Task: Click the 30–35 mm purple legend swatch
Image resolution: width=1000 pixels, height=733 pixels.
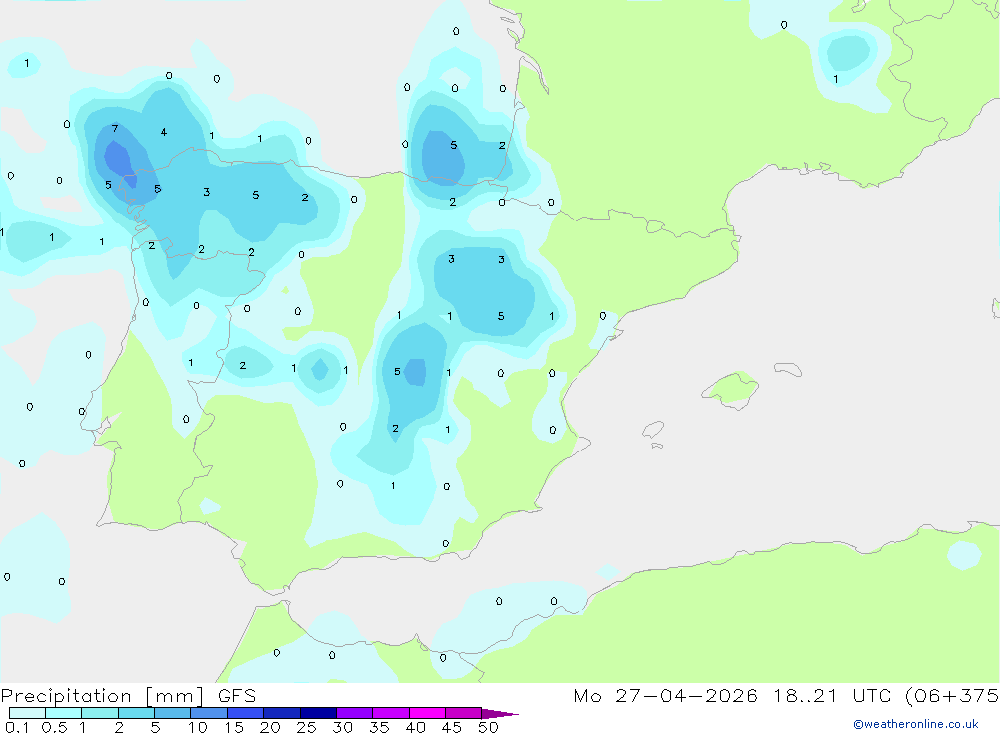Action: (355, 713)
